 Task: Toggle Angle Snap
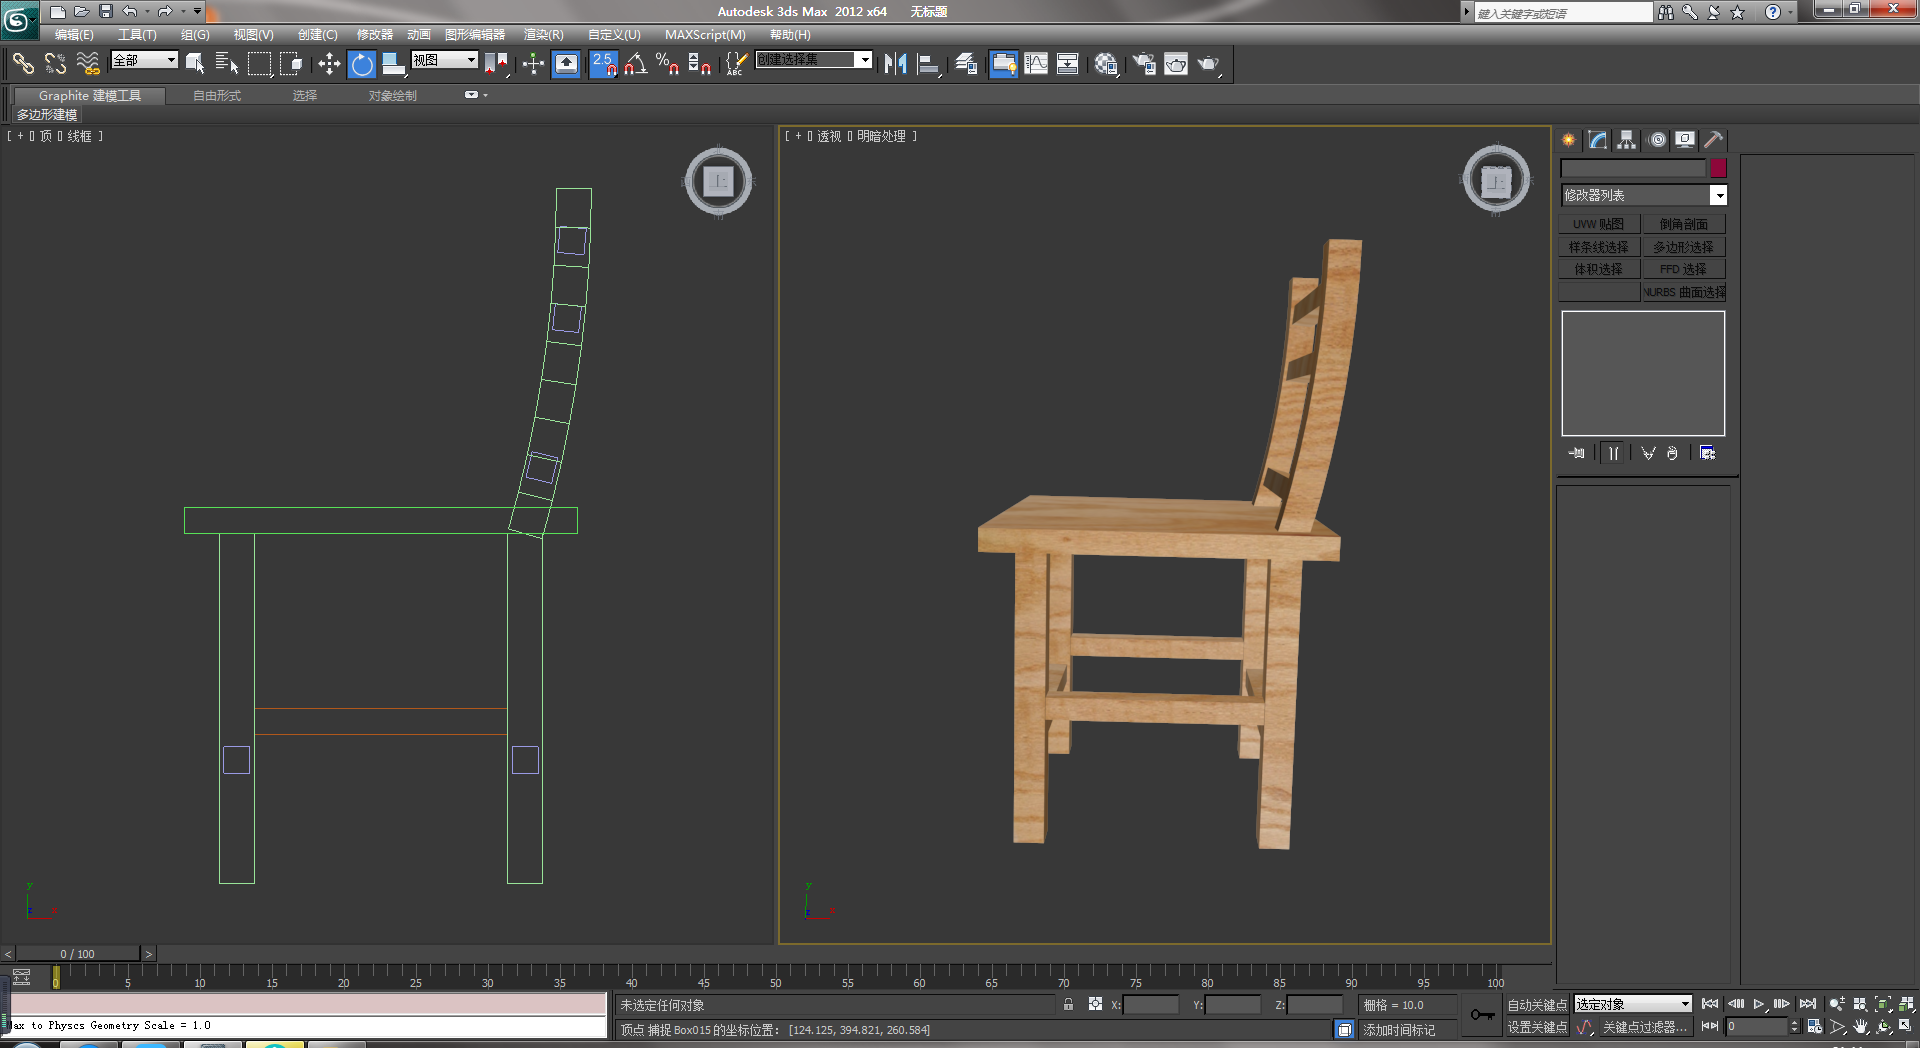coord(636,64)
